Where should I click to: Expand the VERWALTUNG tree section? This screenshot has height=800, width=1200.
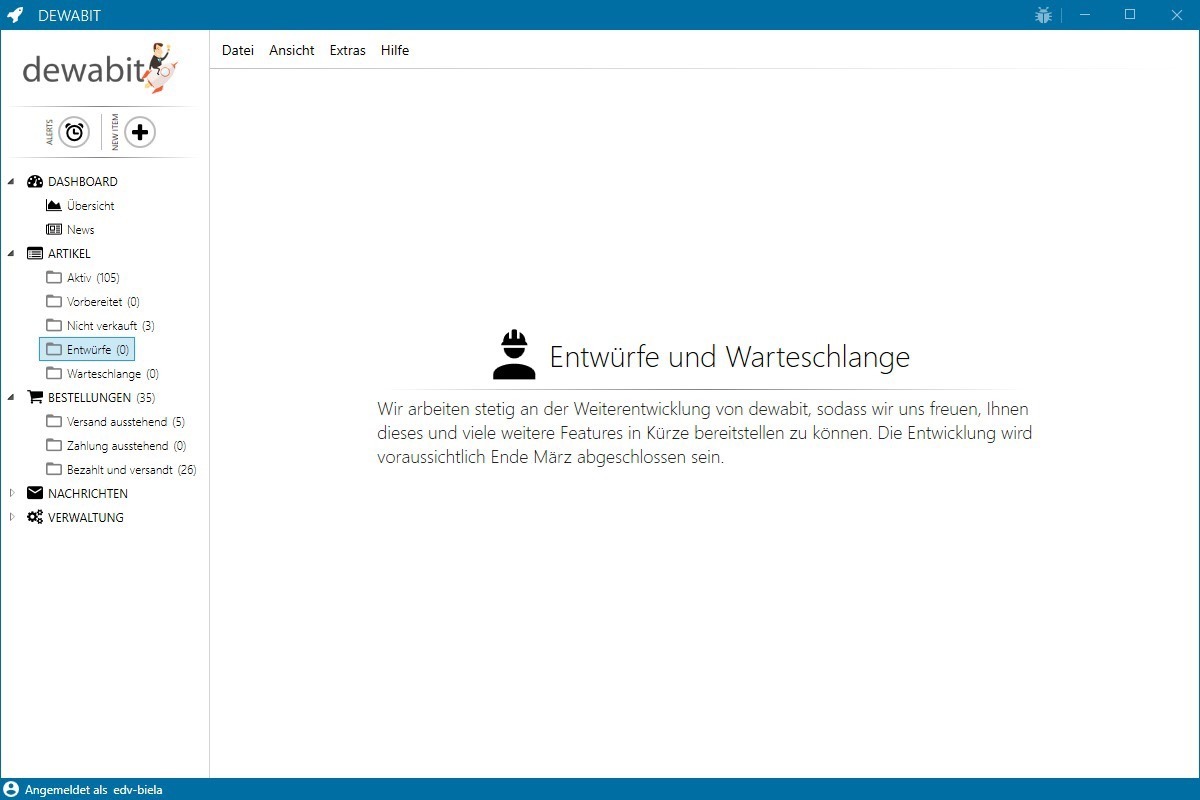11,518
